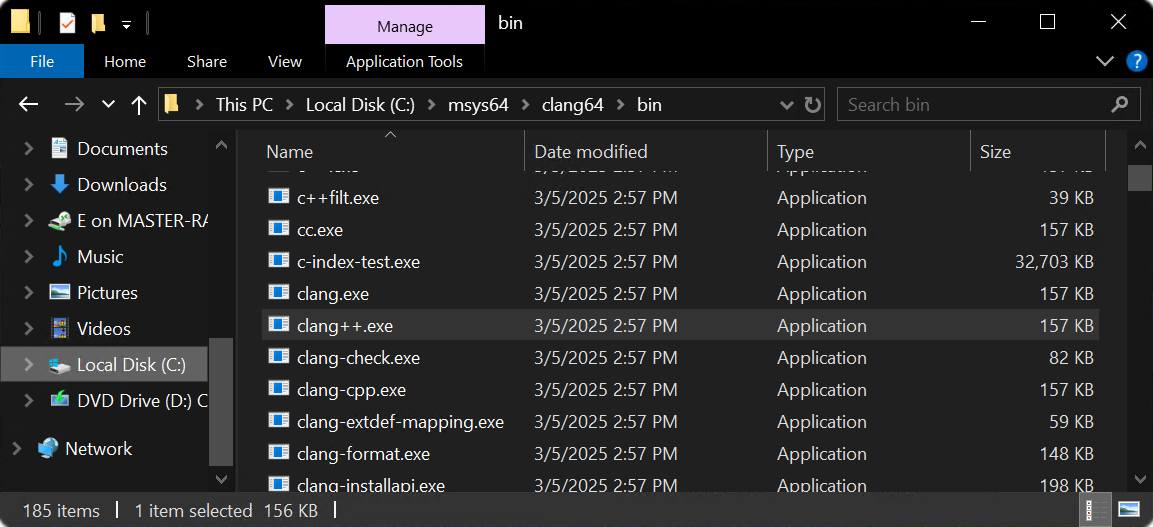This screenshot has width=1153, height=527.
Task: Click the folder icon in the address bar
Action: 172,105
